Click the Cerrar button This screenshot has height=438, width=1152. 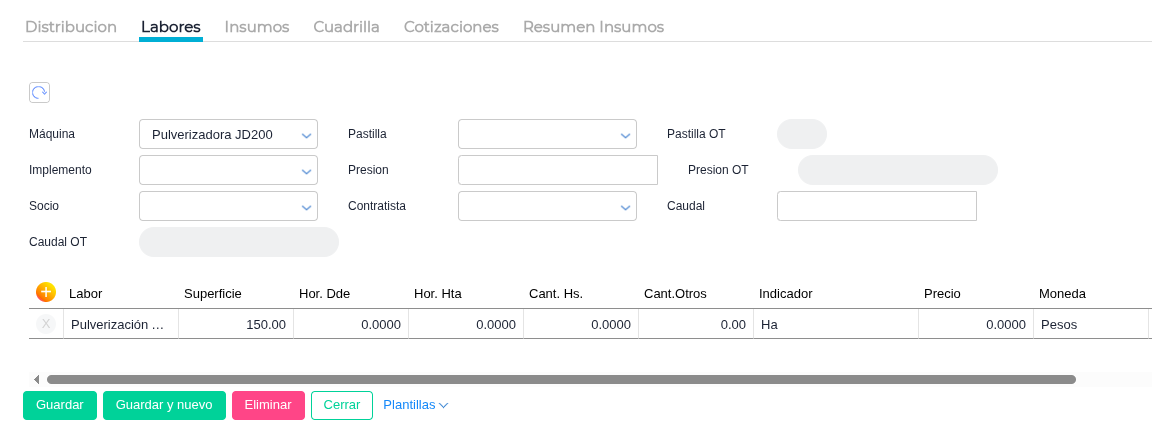342,405
